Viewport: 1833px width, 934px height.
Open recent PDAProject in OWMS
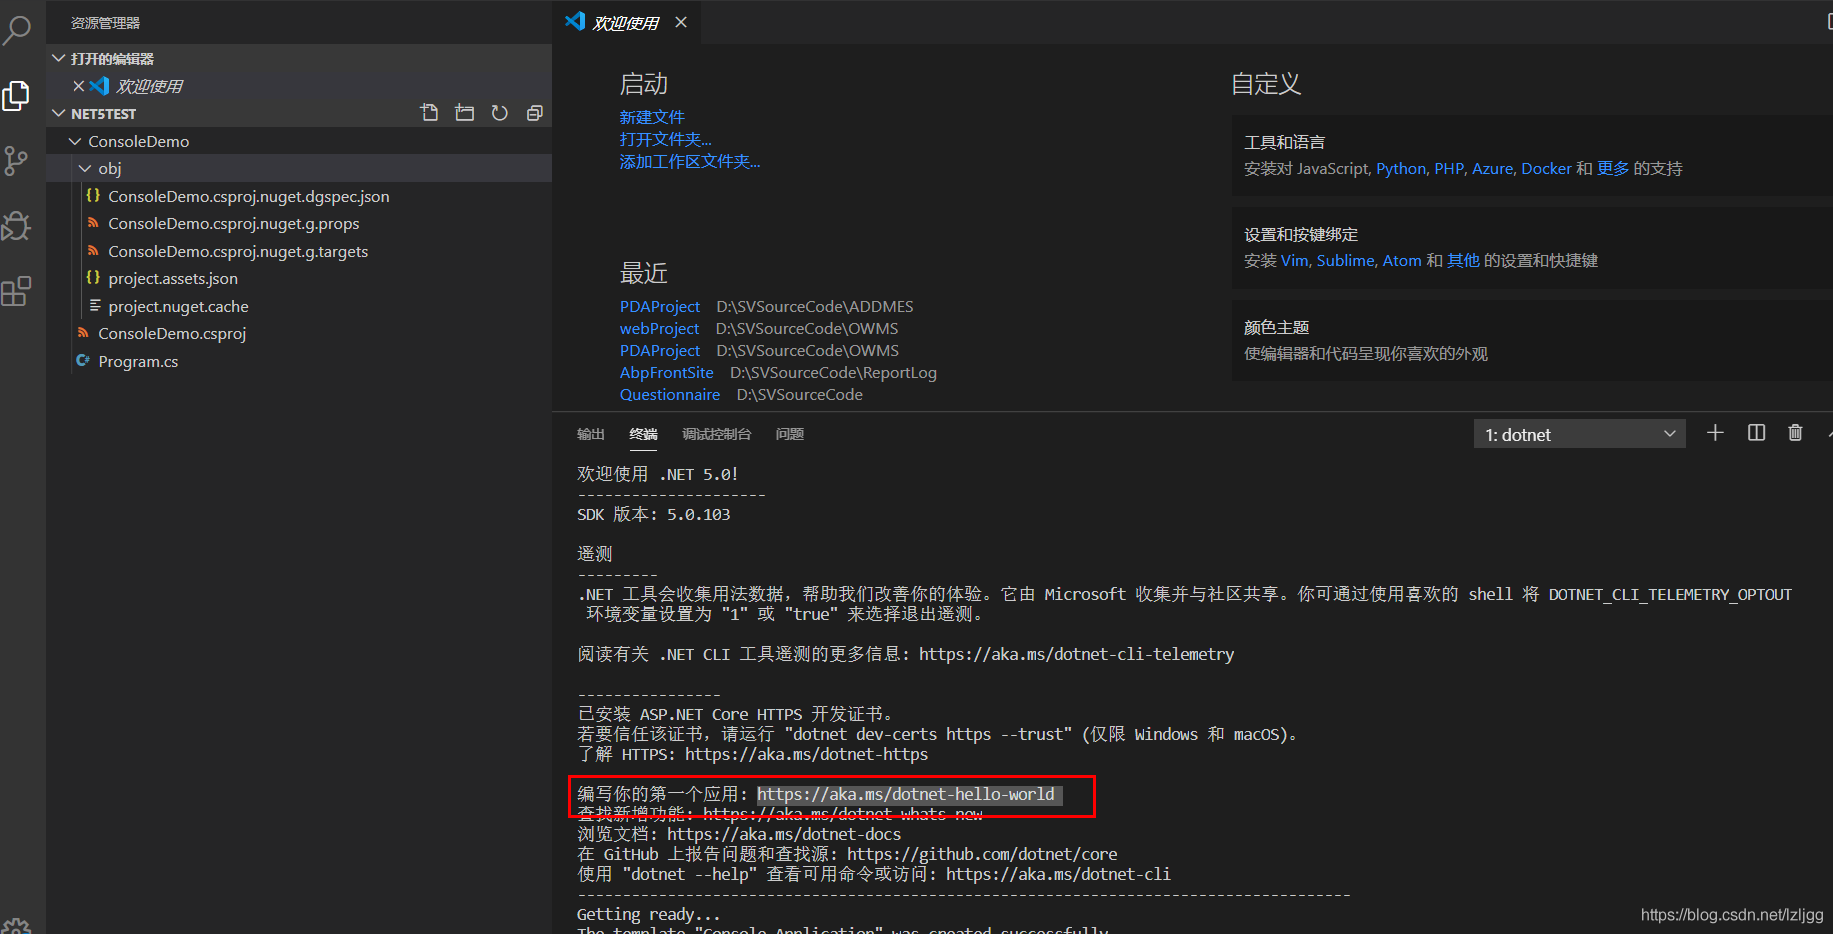[660, 350]
